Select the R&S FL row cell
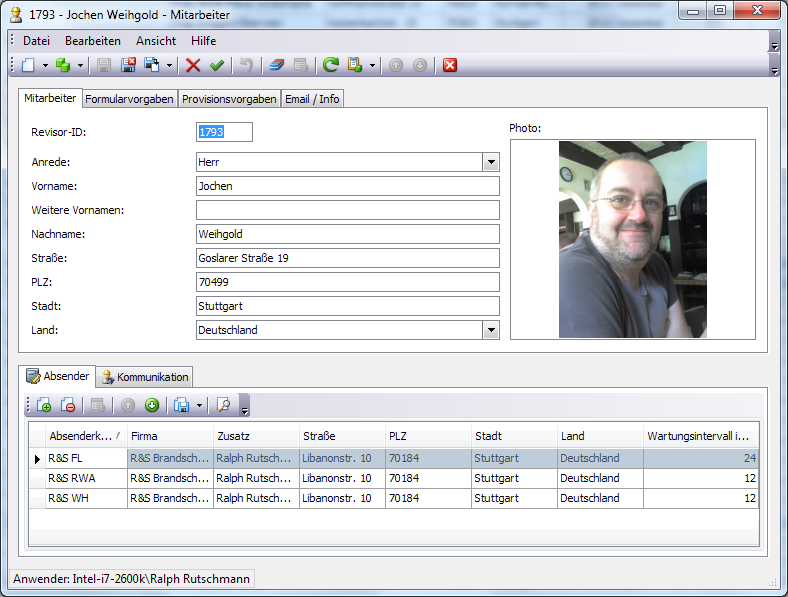Screen dimensions: 788x597 pyautogui.click(x=86, y=458)
